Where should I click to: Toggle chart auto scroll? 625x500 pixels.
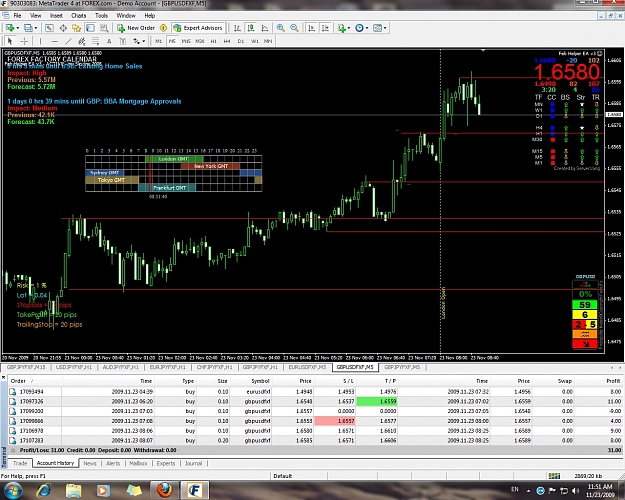(312, 28)
